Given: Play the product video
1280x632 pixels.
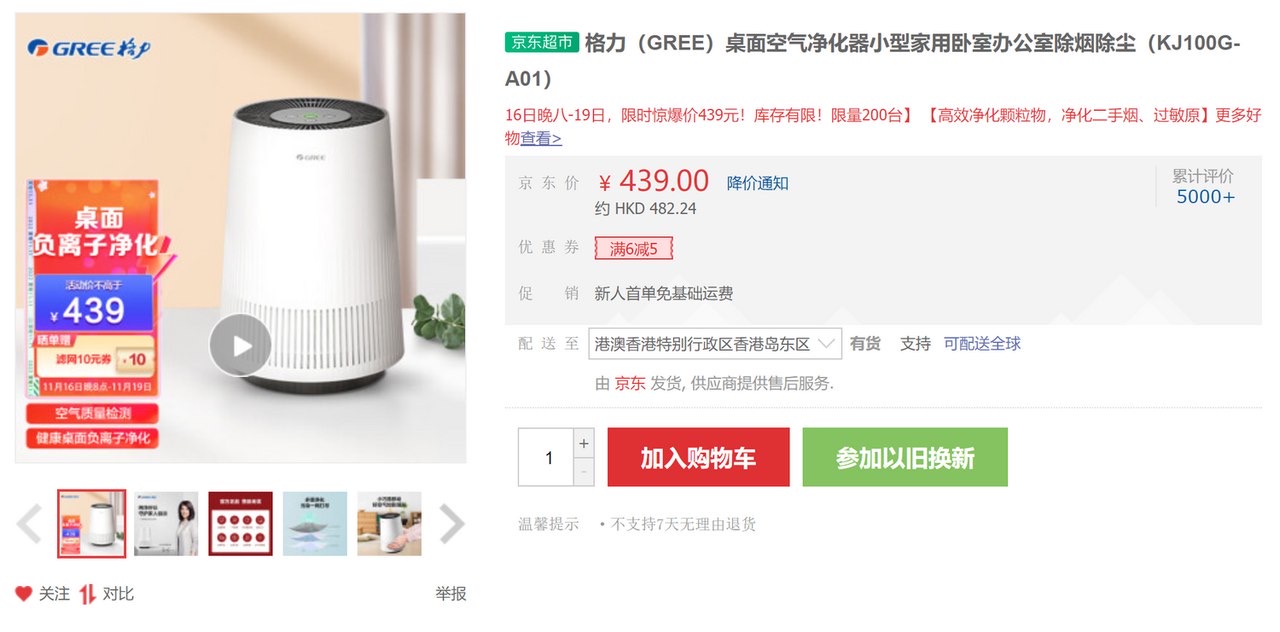Looking at the screenshot, I should coord(240,345).
